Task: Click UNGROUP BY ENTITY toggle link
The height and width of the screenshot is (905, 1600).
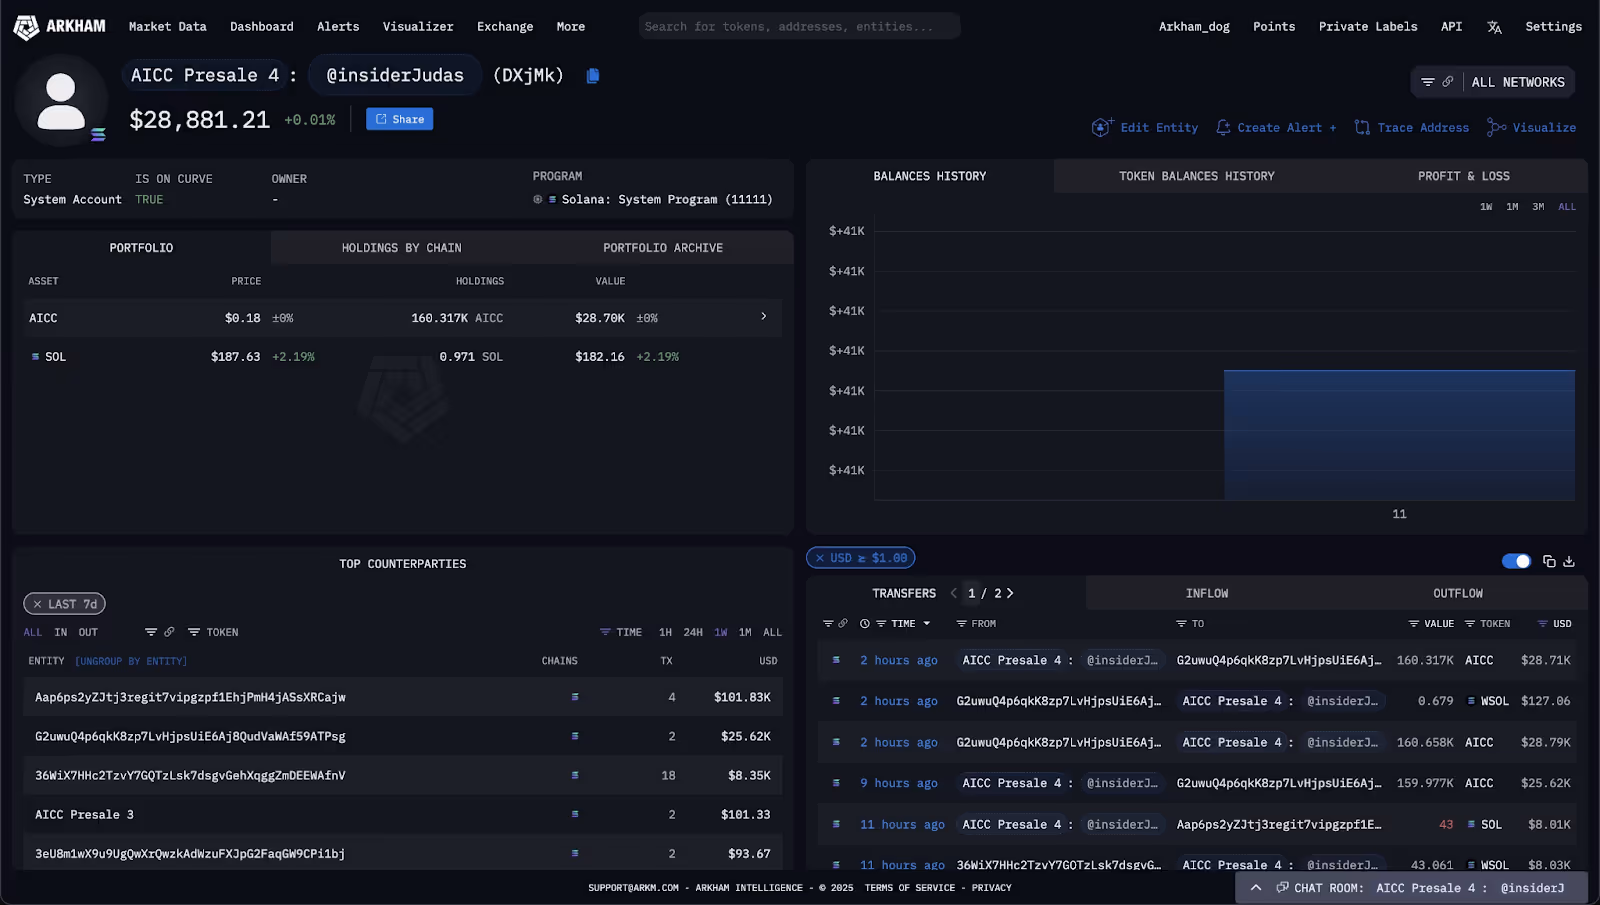Action: click(x=131, y=661)
